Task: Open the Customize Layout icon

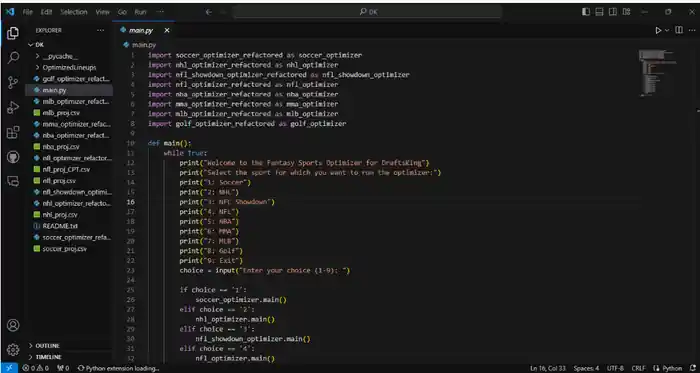Action: click(627, 12)
